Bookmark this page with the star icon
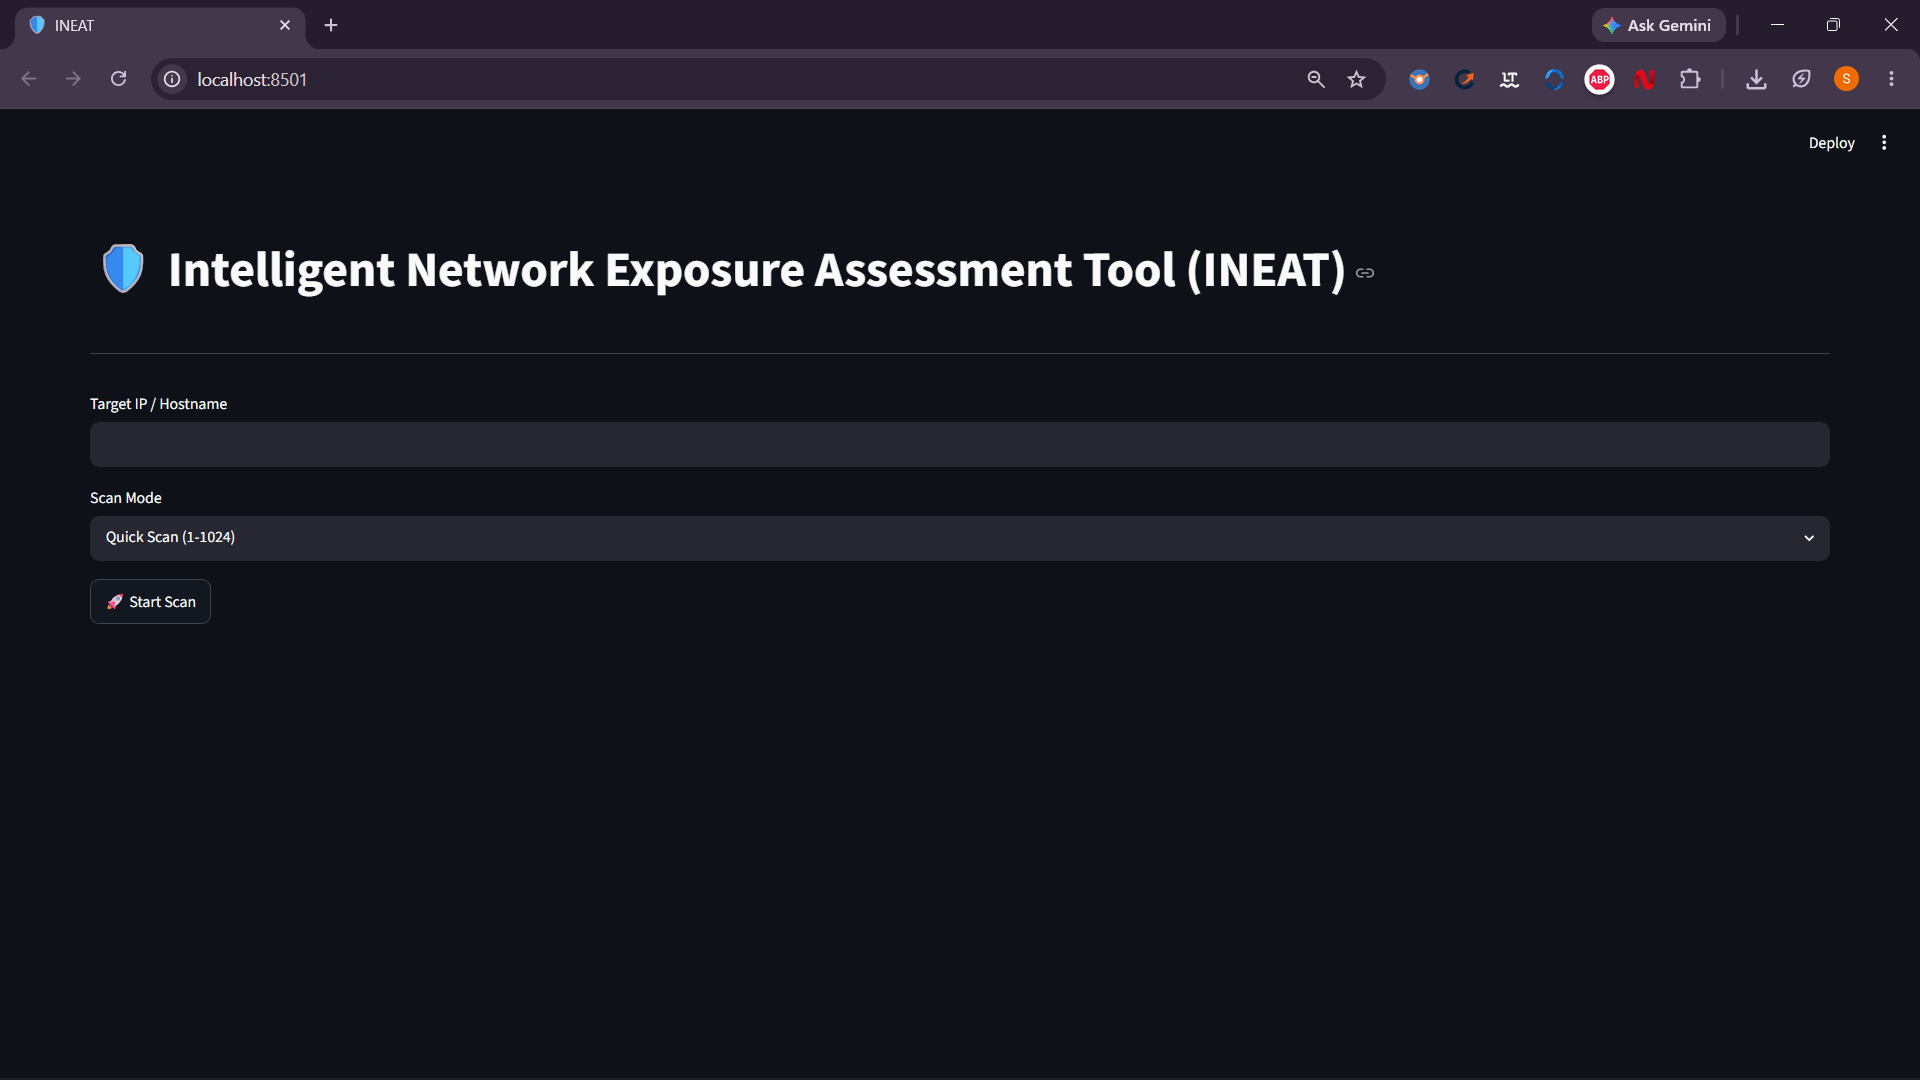 coord(1356,79)
